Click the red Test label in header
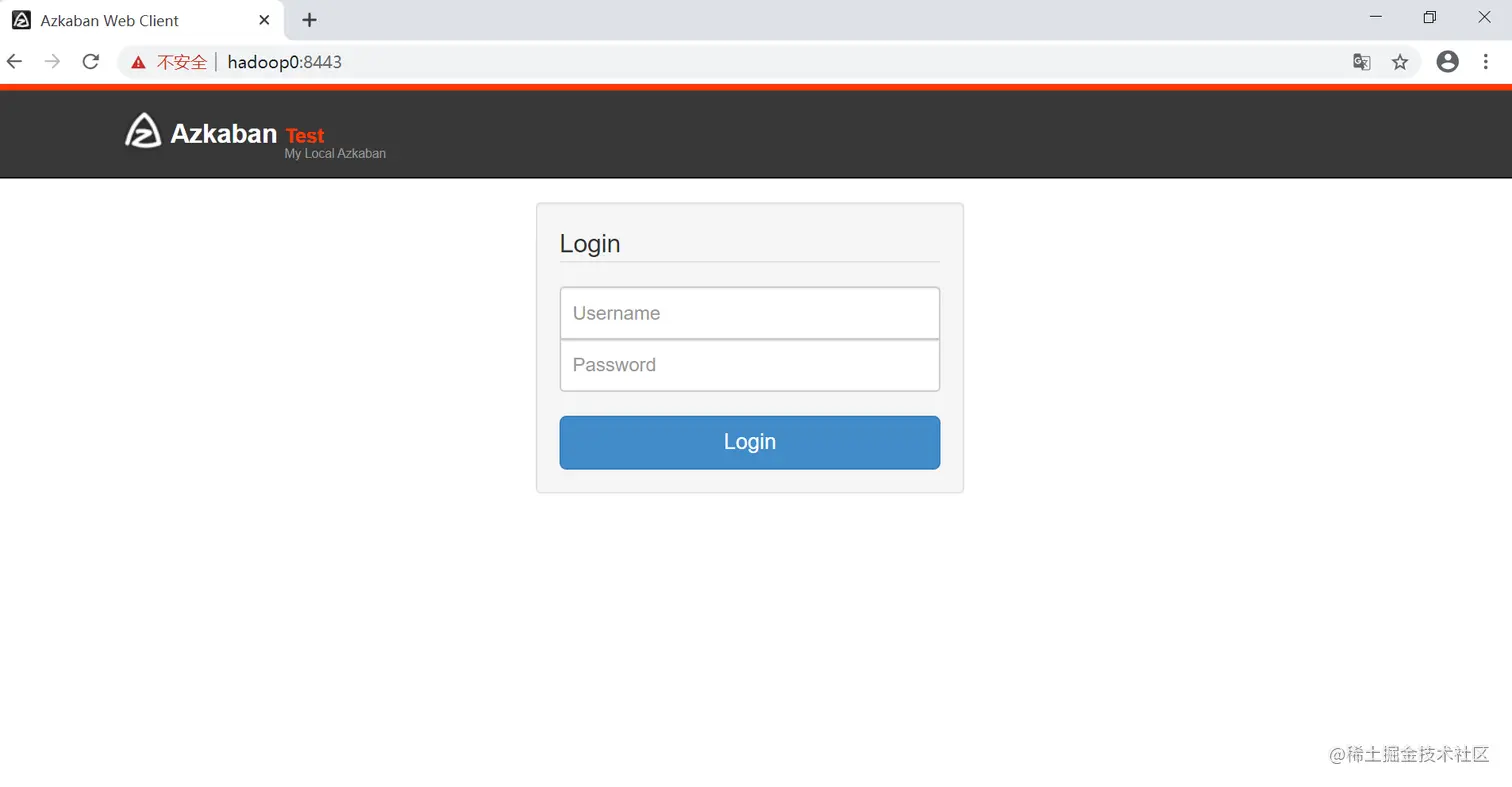Image resolution: width=1512 pixels, height=787 pixels. pyautogui.click(x=305, y=136)
